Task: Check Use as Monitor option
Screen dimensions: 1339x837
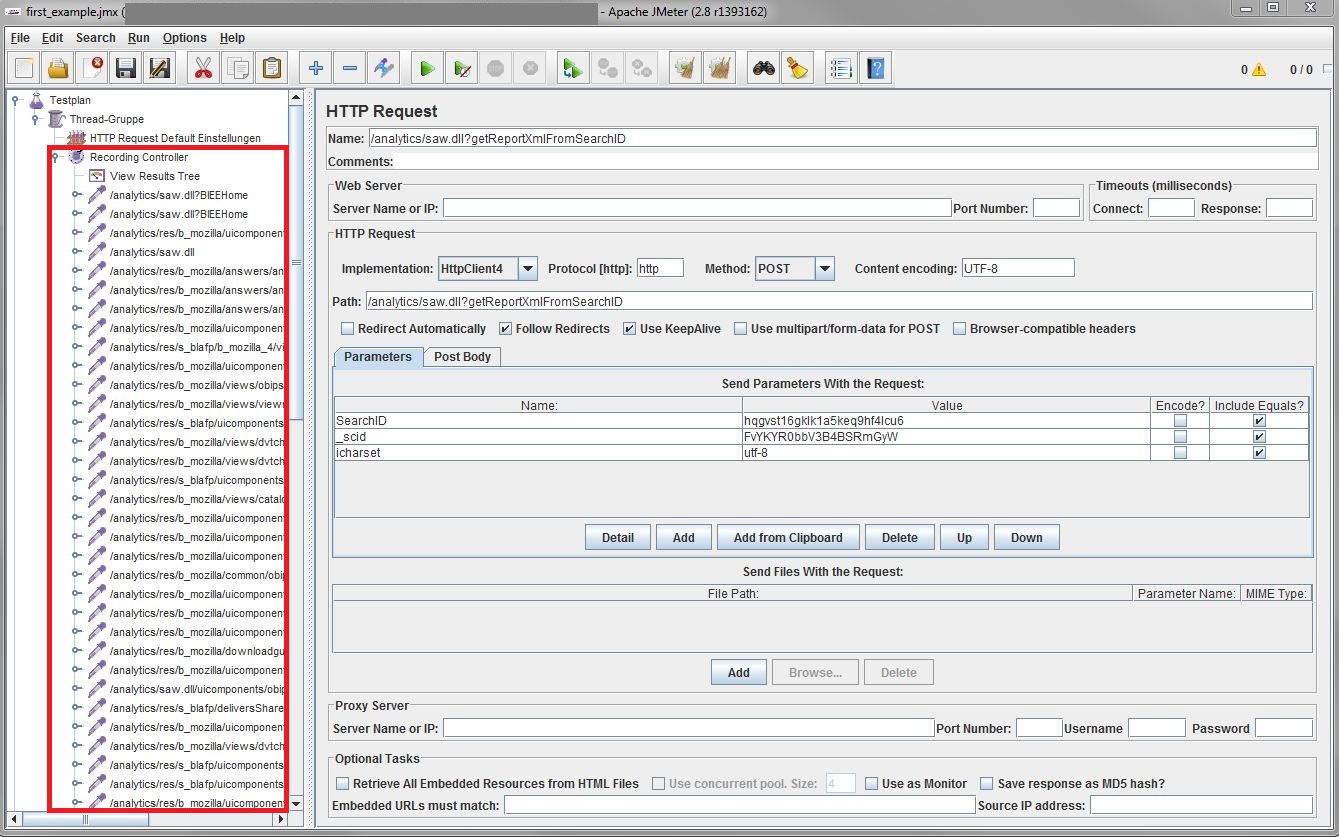Action: point(872,784)
